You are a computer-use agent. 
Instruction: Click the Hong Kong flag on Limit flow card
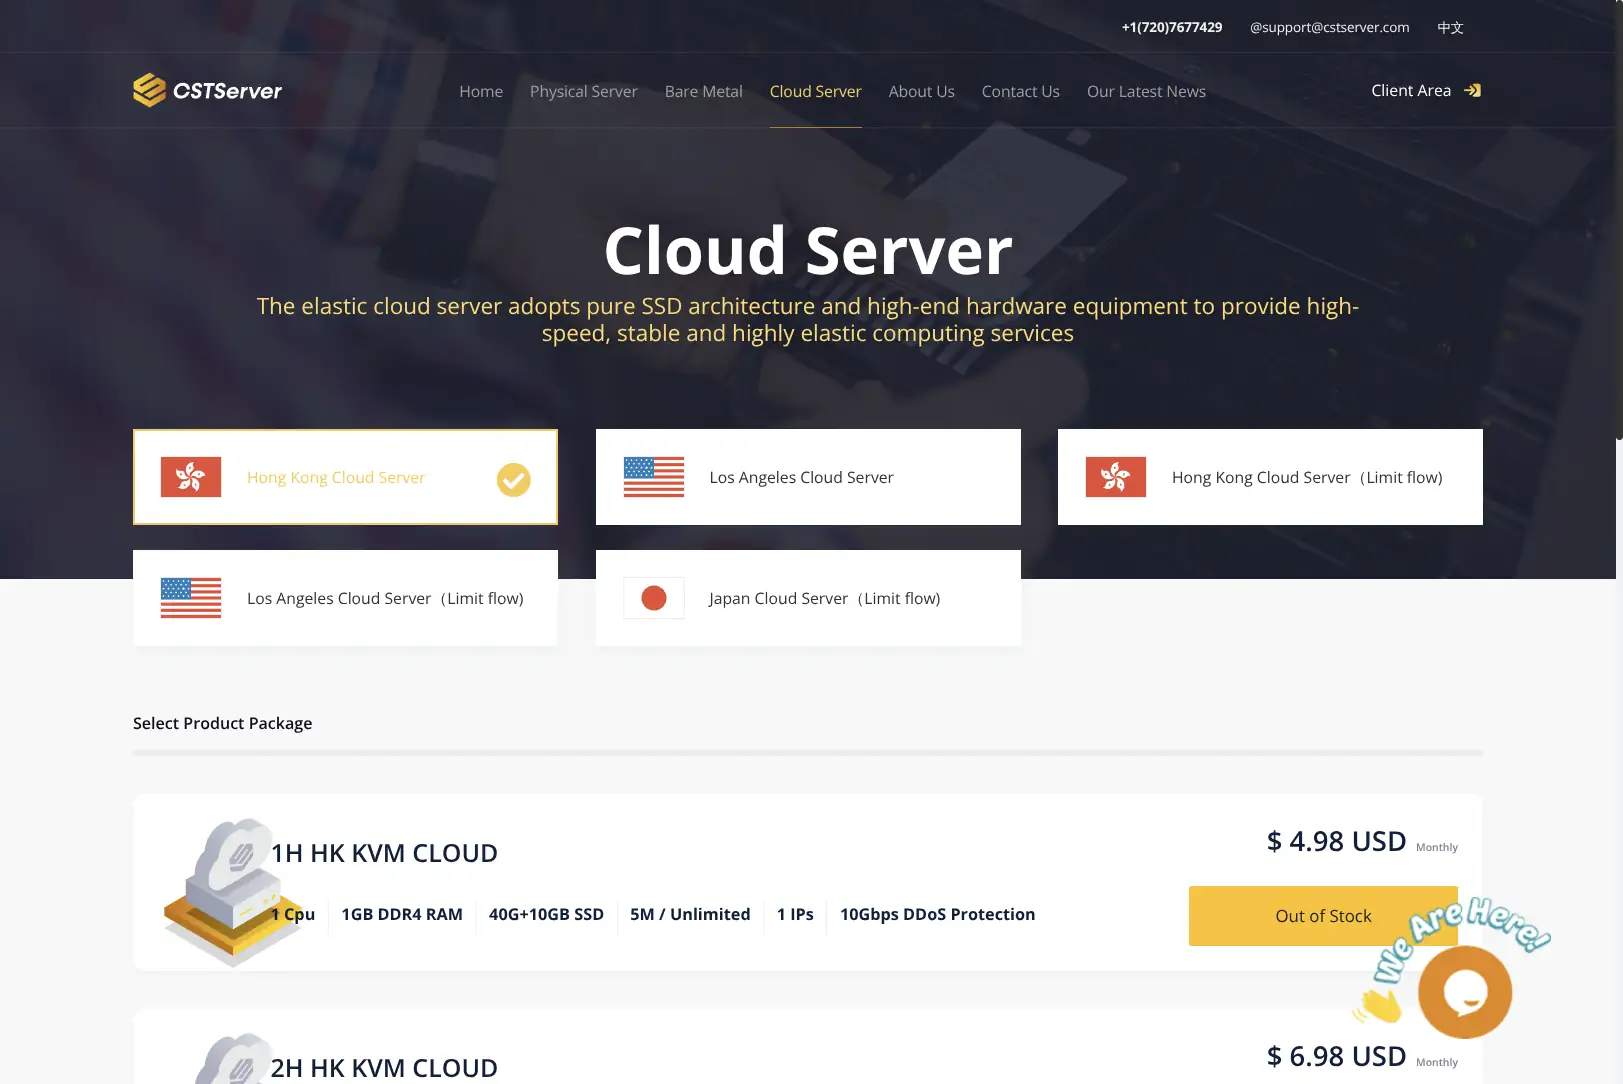click(x=1116, y=477)
